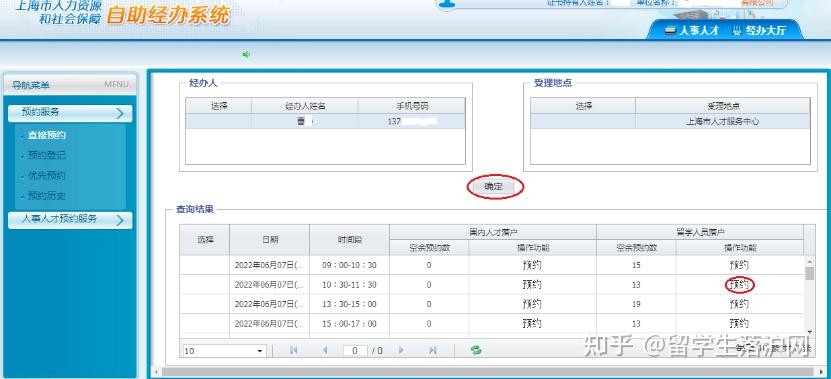831x379 pixels.
Task: Jump to last page of results
Action: click(433, 350)
